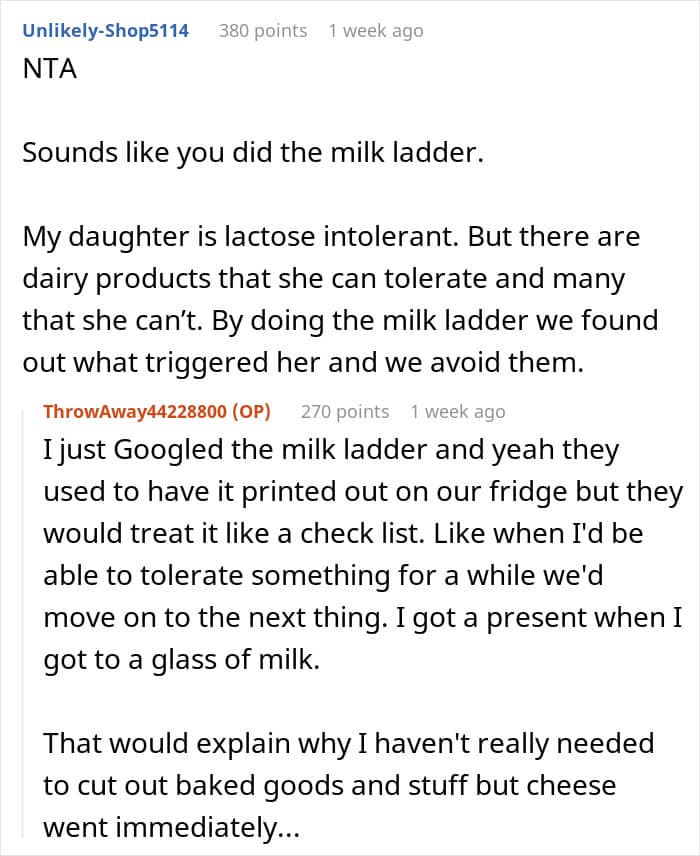Click the 'cut out baked goods' line

click(330, 786)
